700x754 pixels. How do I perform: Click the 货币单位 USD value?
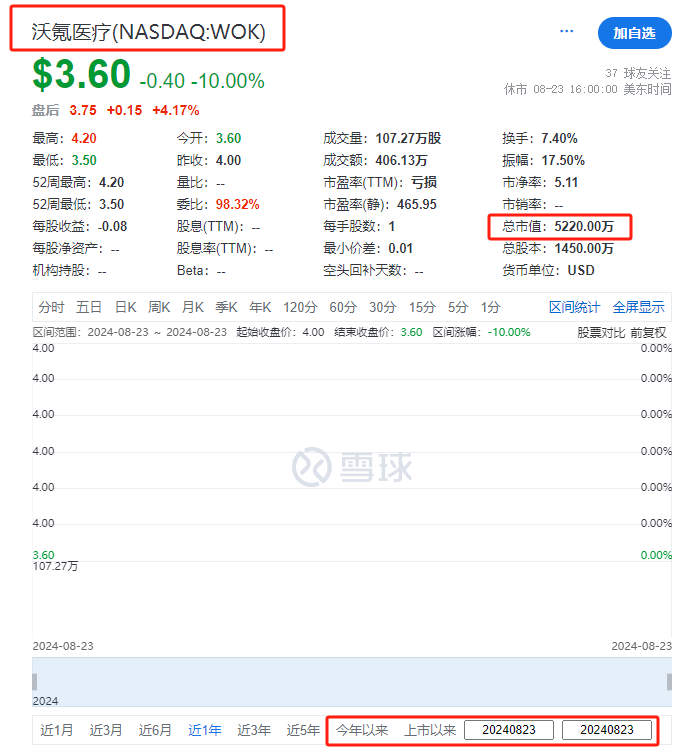[x=581, y=271]
